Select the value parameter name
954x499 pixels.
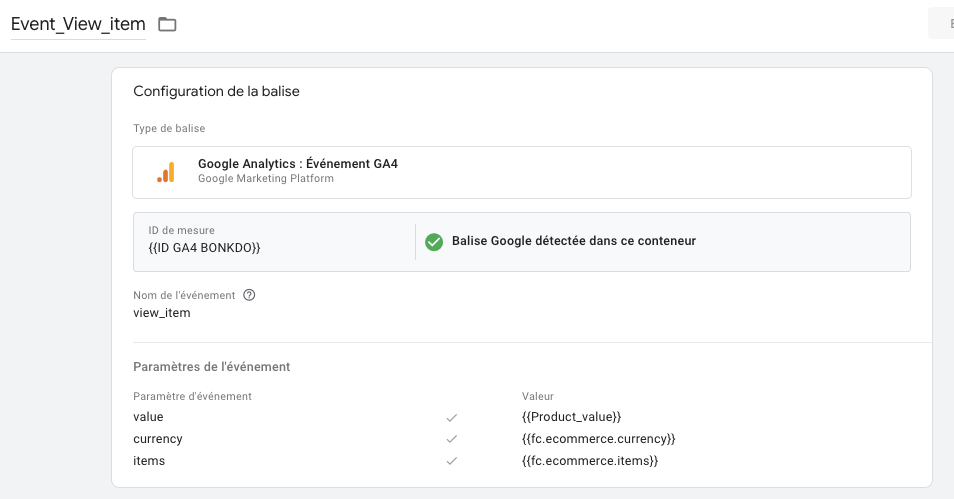tap(148, 417)
